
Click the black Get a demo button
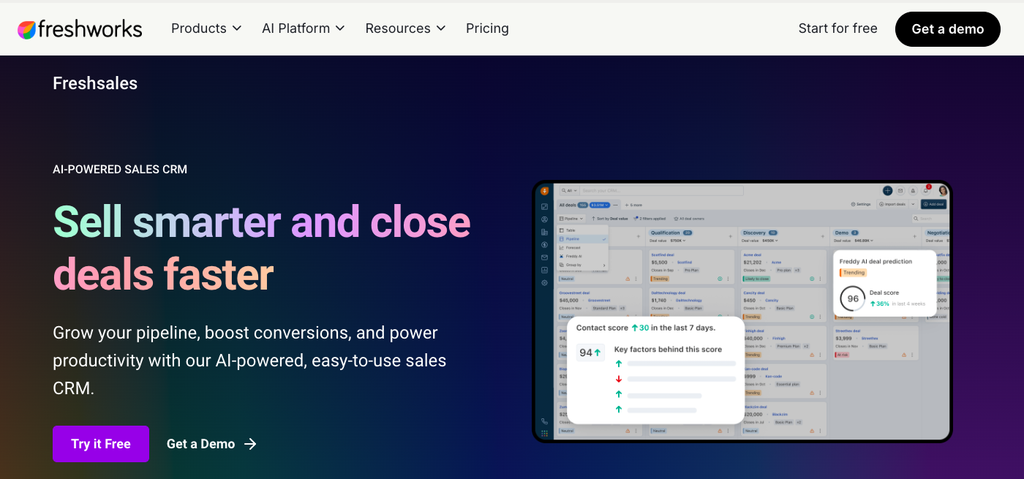pyautogui.click(x=948, y=29)
